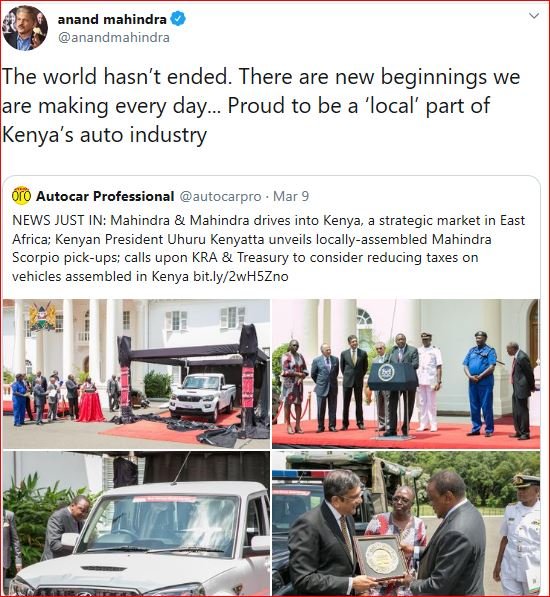The image size is (550, 597).
Task: Open anand mahindra's profile avatar
Action: click(25, 27)
